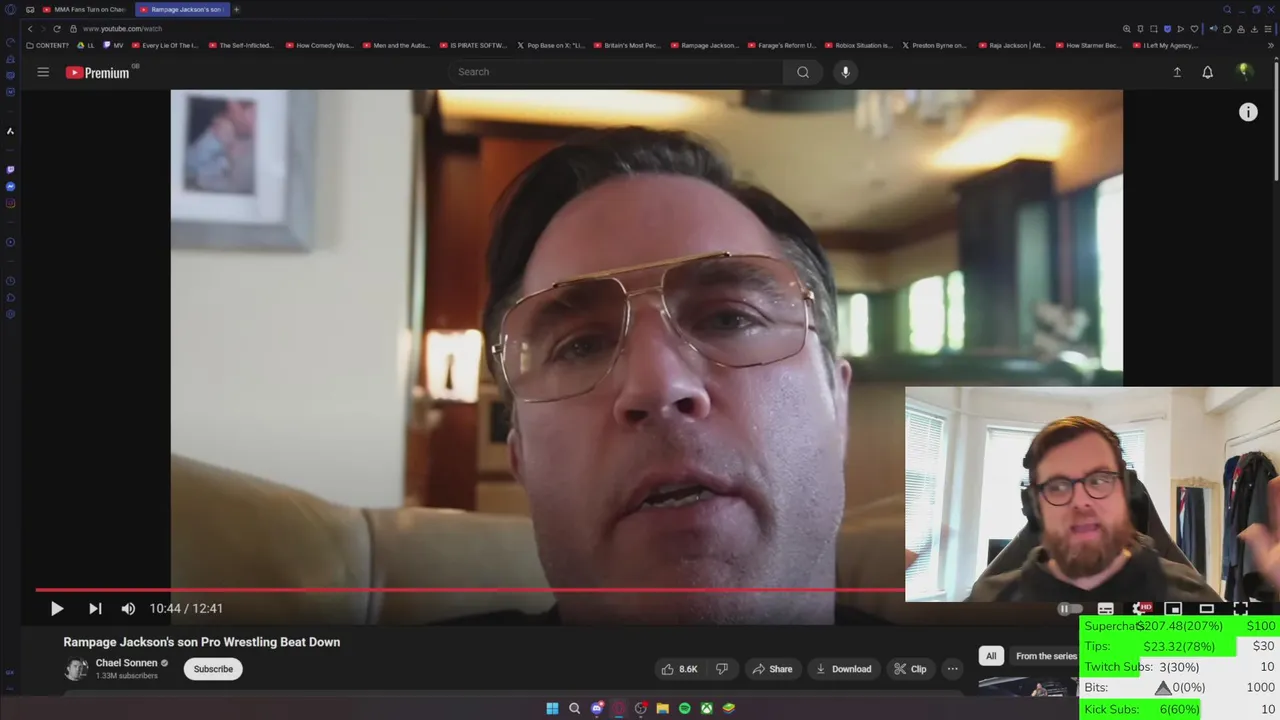Open How Starmer Bec... bookmark
The width and height of the screenshot is (1280, 720).
tap(1089, 45)
